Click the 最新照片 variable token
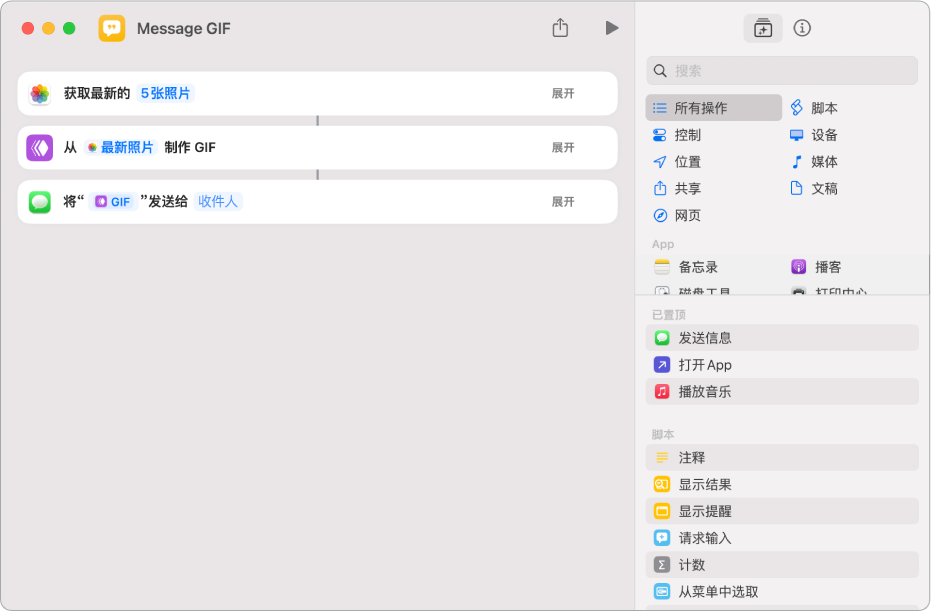Image resolution: width=931 pixels, height=612 pixels. pos(121,148)
